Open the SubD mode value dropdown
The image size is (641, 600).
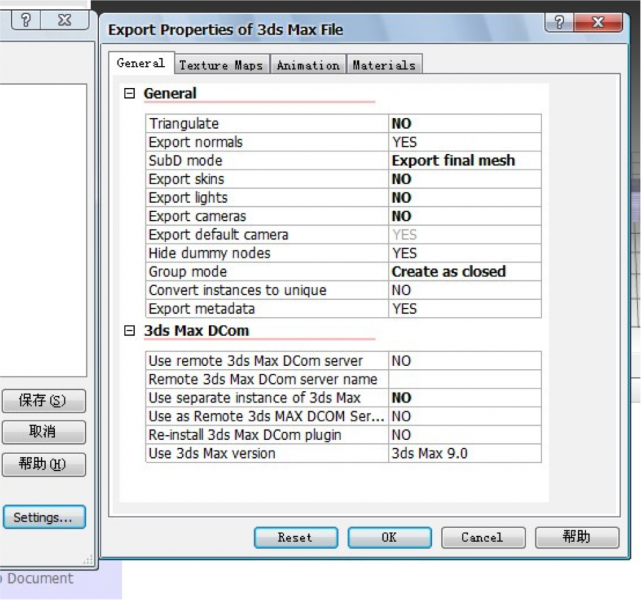coord(465,161)
